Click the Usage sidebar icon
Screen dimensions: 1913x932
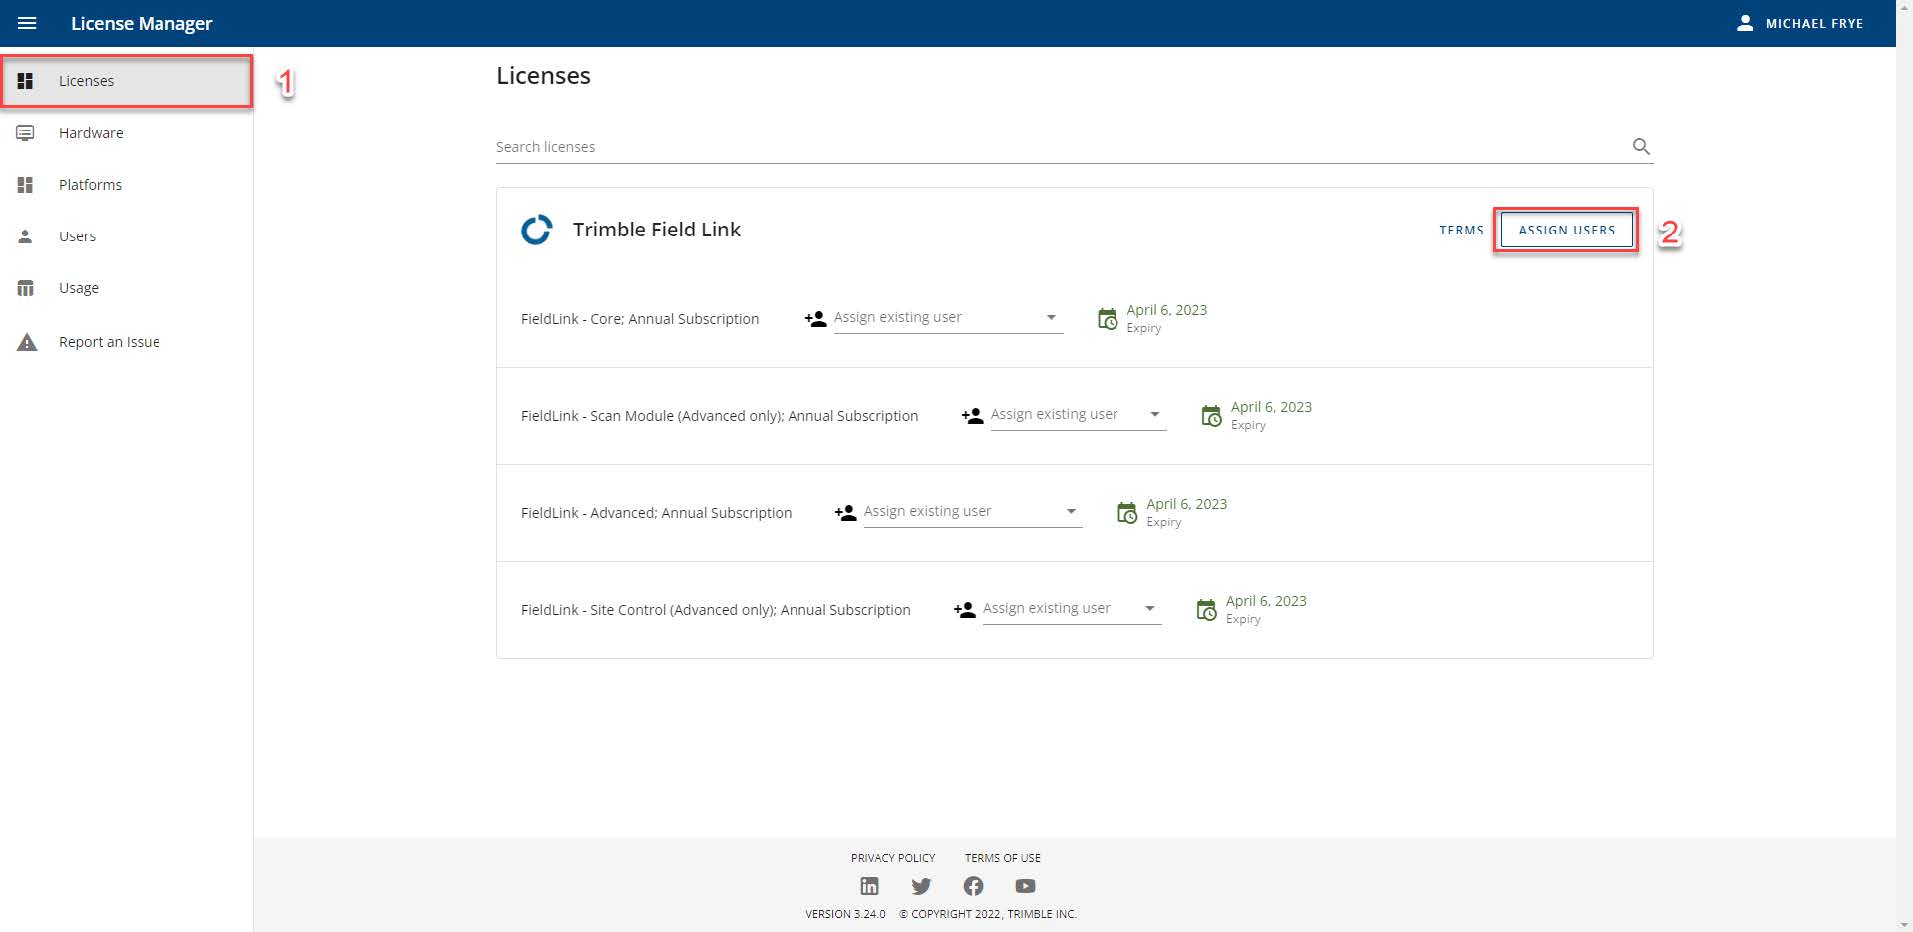click(x=26, y=288)
